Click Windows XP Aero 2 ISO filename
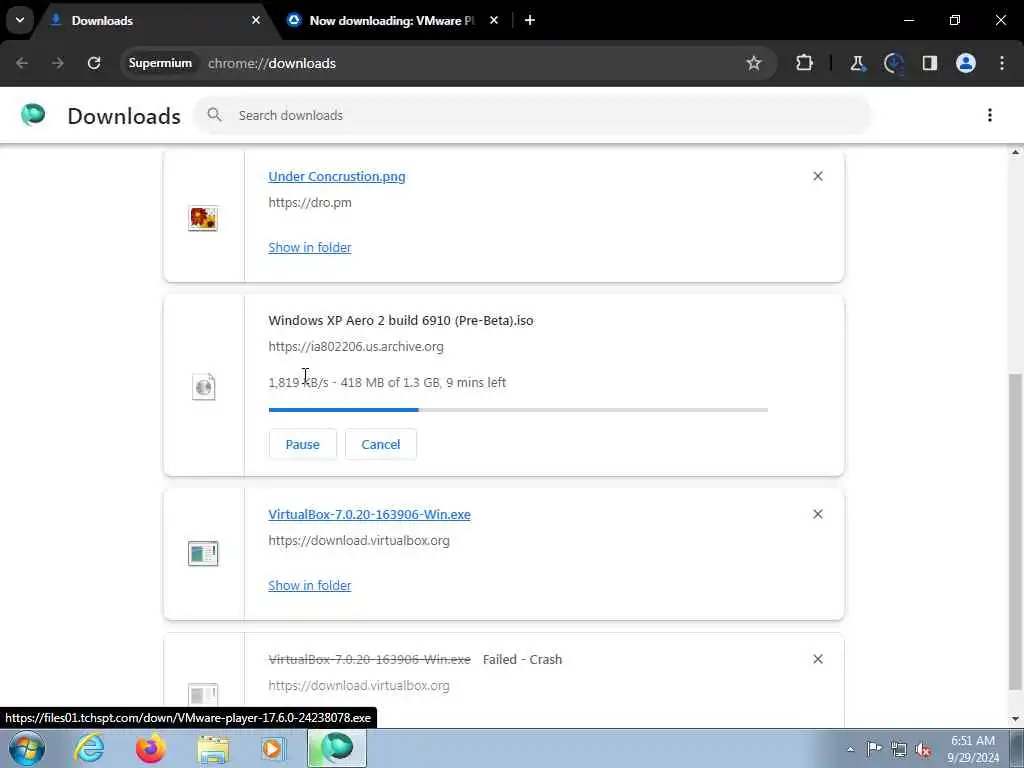 click(401, 321)
